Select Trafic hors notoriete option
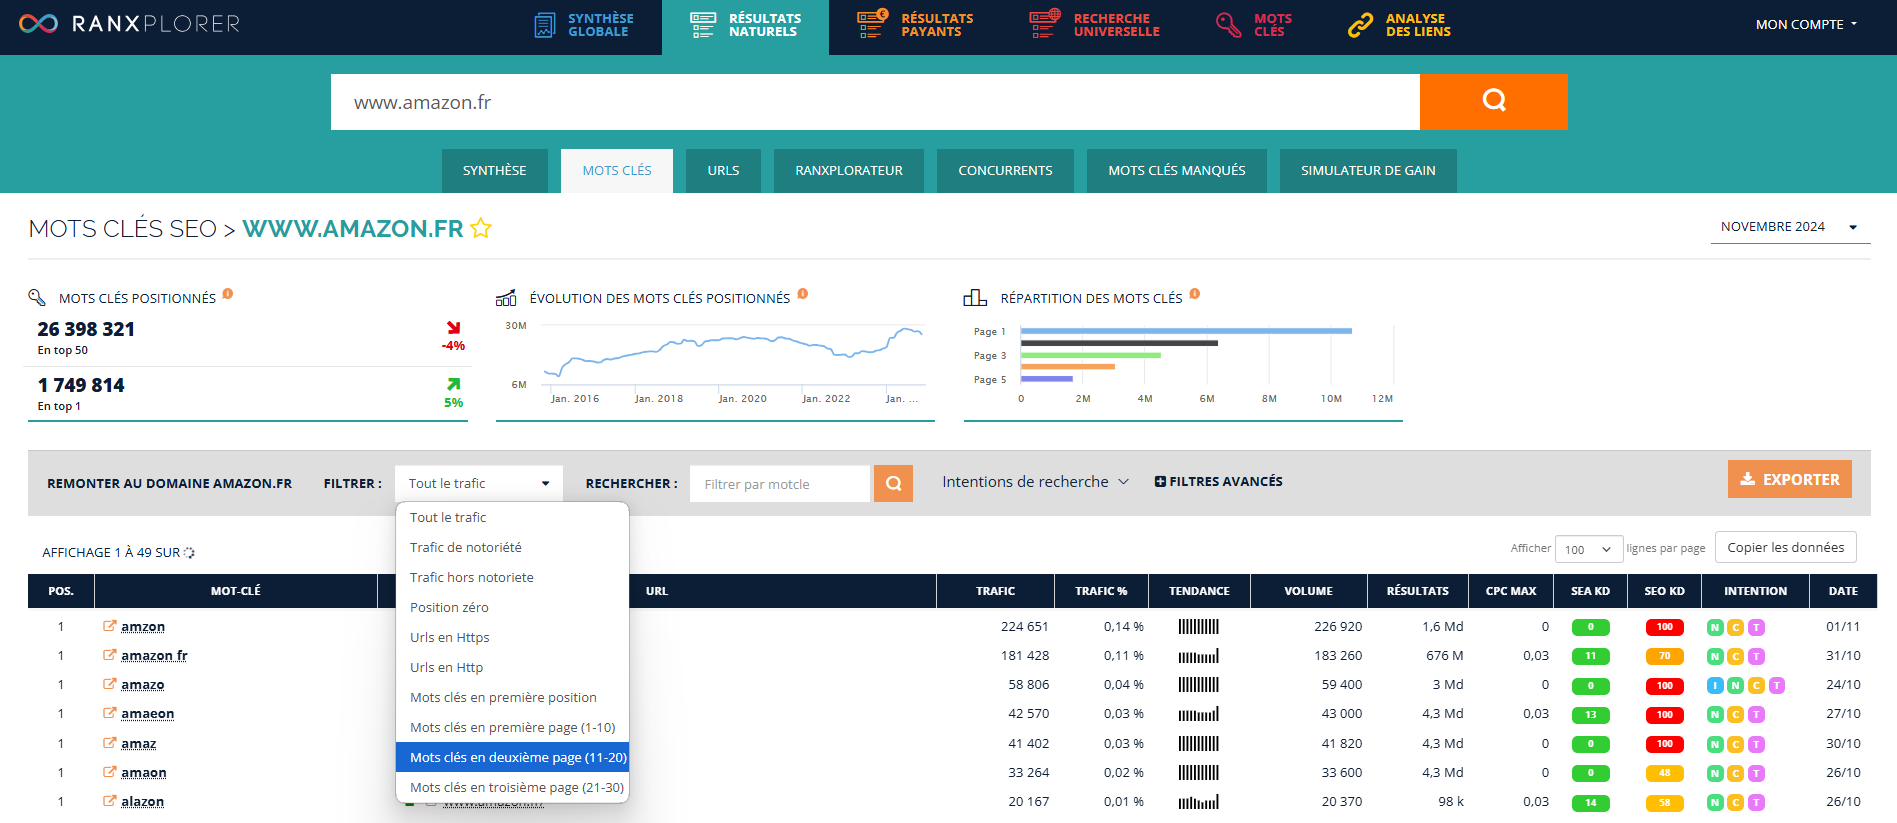The width and height of the screenshot is (1897, 823). (512, 577)
